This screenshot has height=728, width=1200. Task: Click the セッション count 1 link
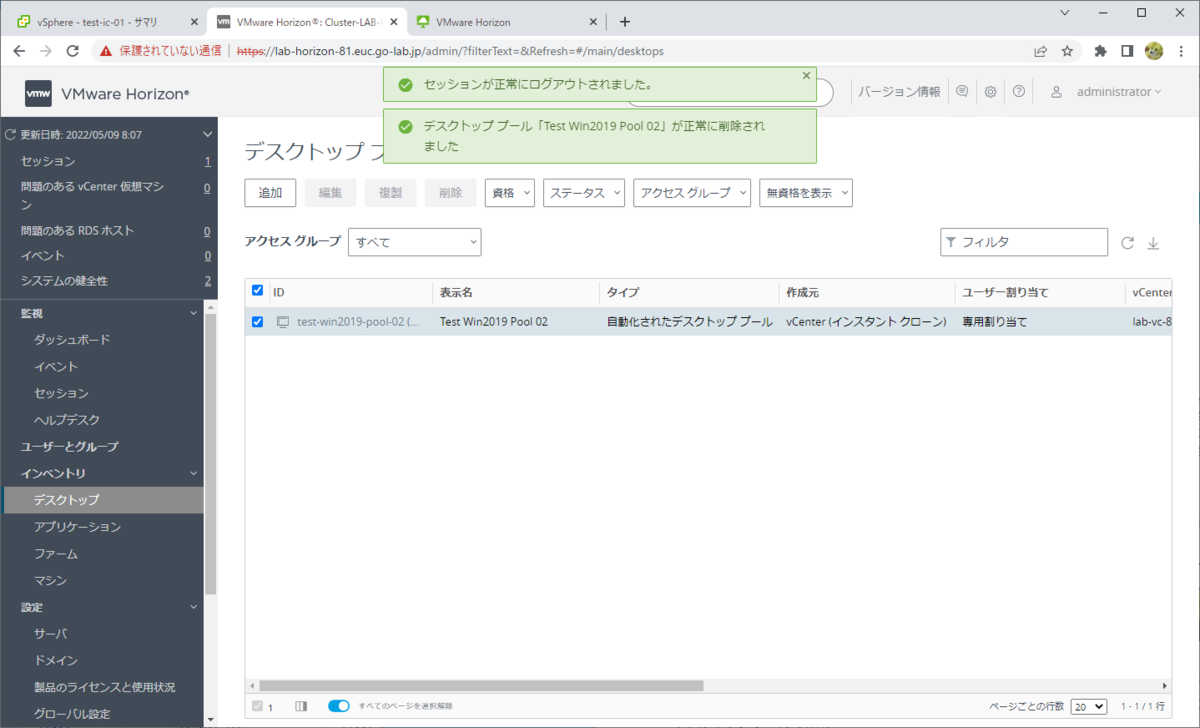pos(208,161)
